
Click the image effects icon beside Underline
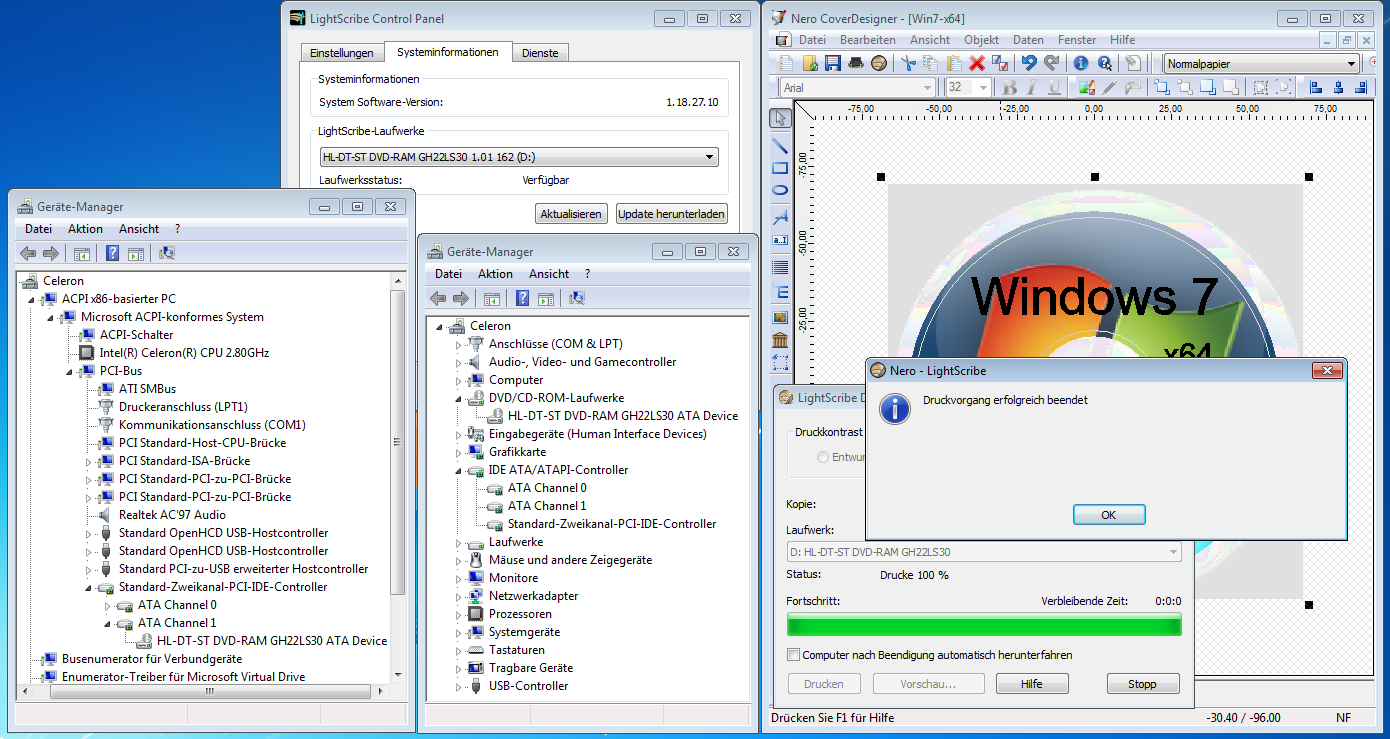[x=1087, y=87]
